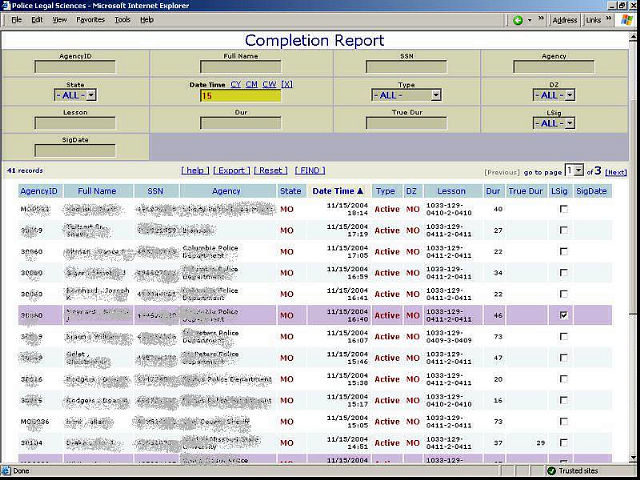The height and width of the screenshot is (480, 640).
Task: Click the green Go button in address toolbar
Action: pos(519,19)
